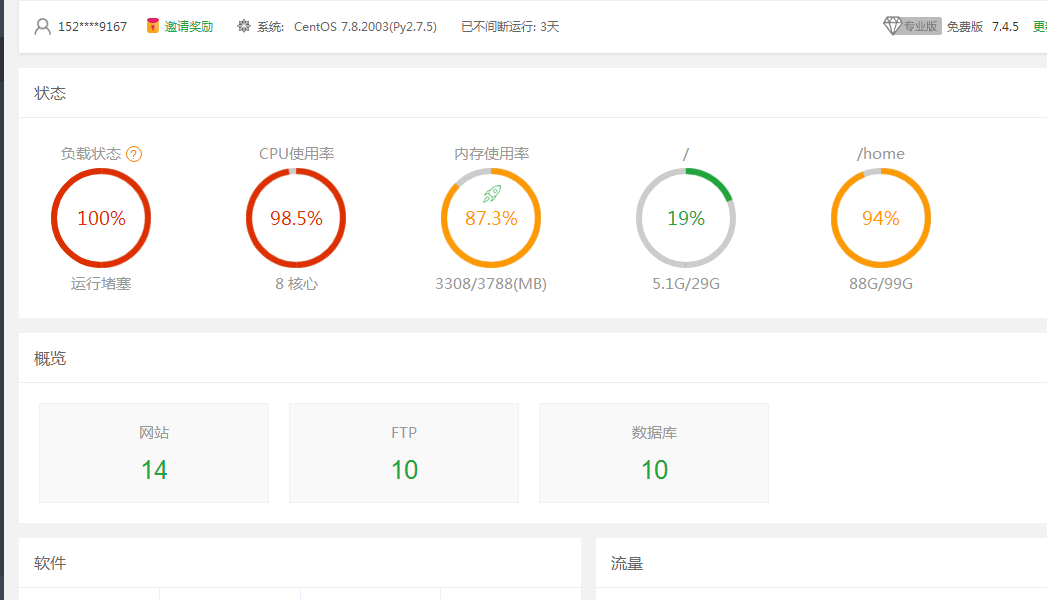The image size is (1047, 600).
Task: Click the 免费版 version label
Action: [x=965, y=27]
